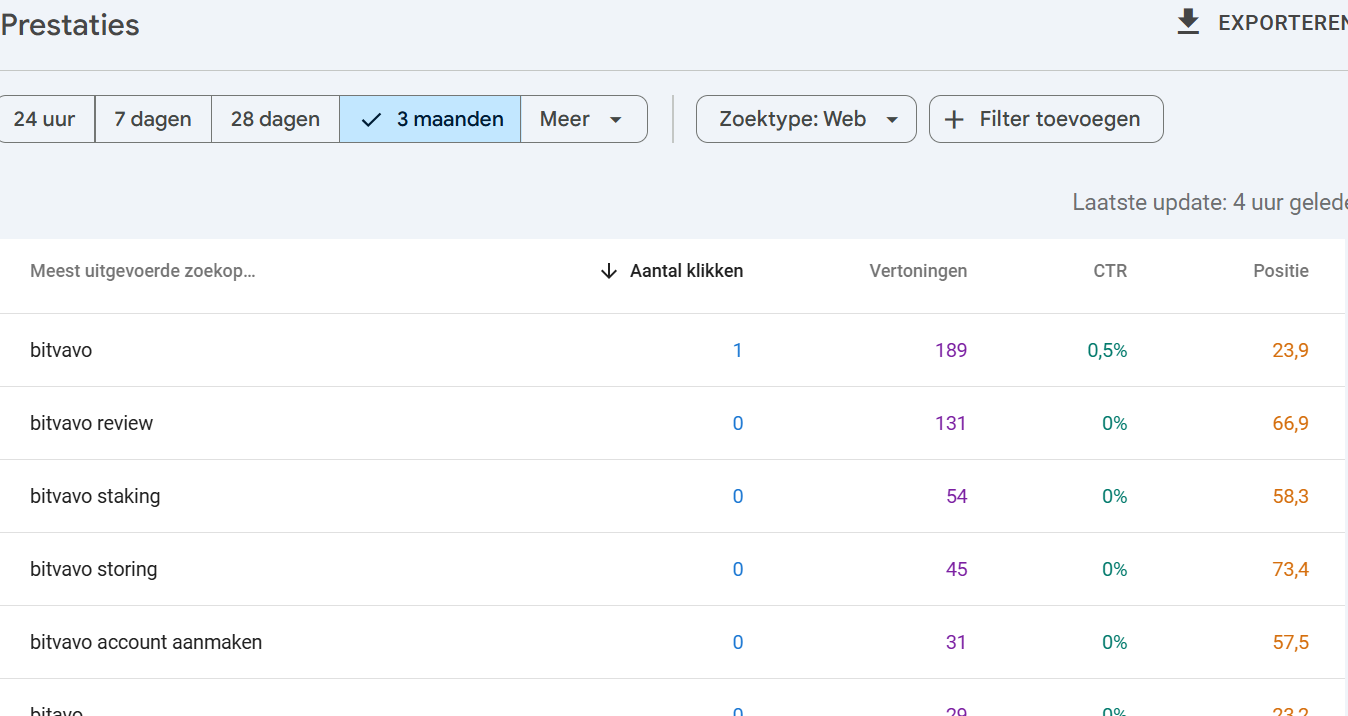Select the 3 maanden date range
Screen dimensions: 1348x716
(430, 119)
